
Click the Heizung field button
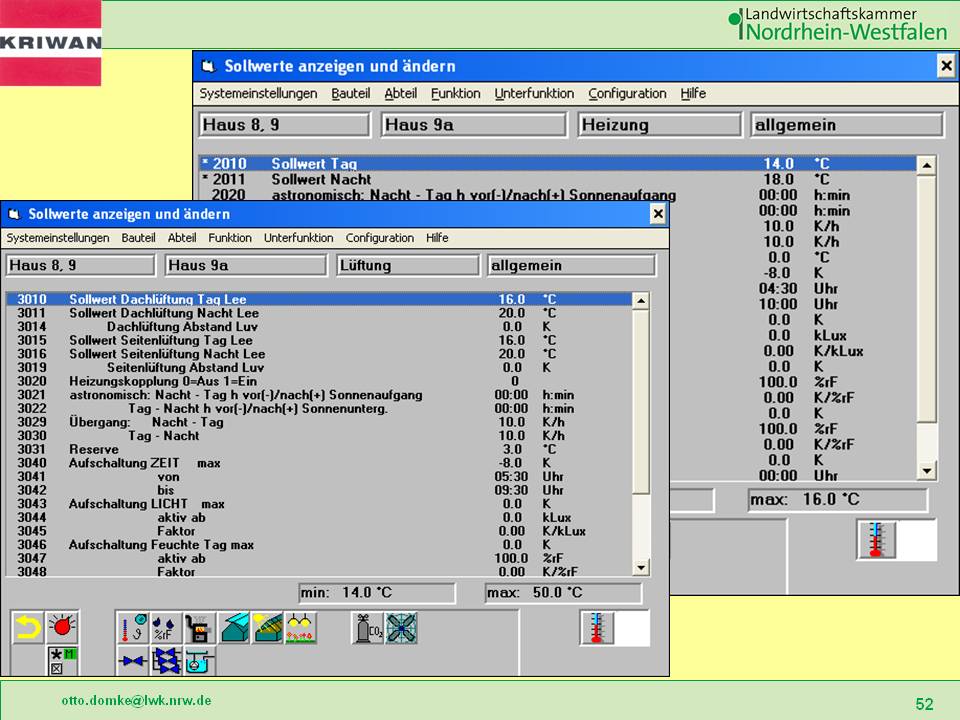[659, 125]
